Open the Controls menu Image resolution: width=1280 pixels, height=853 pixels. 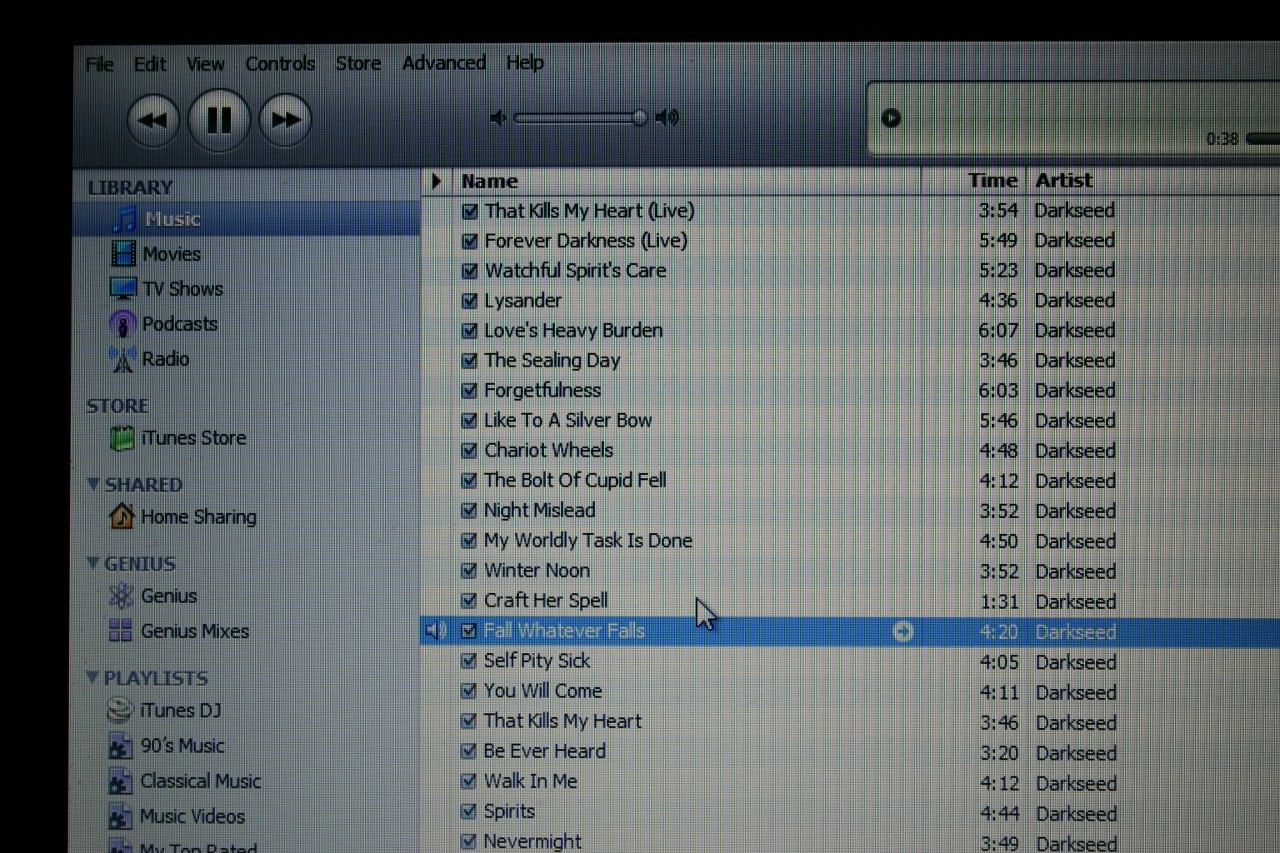tap(280, 64)
